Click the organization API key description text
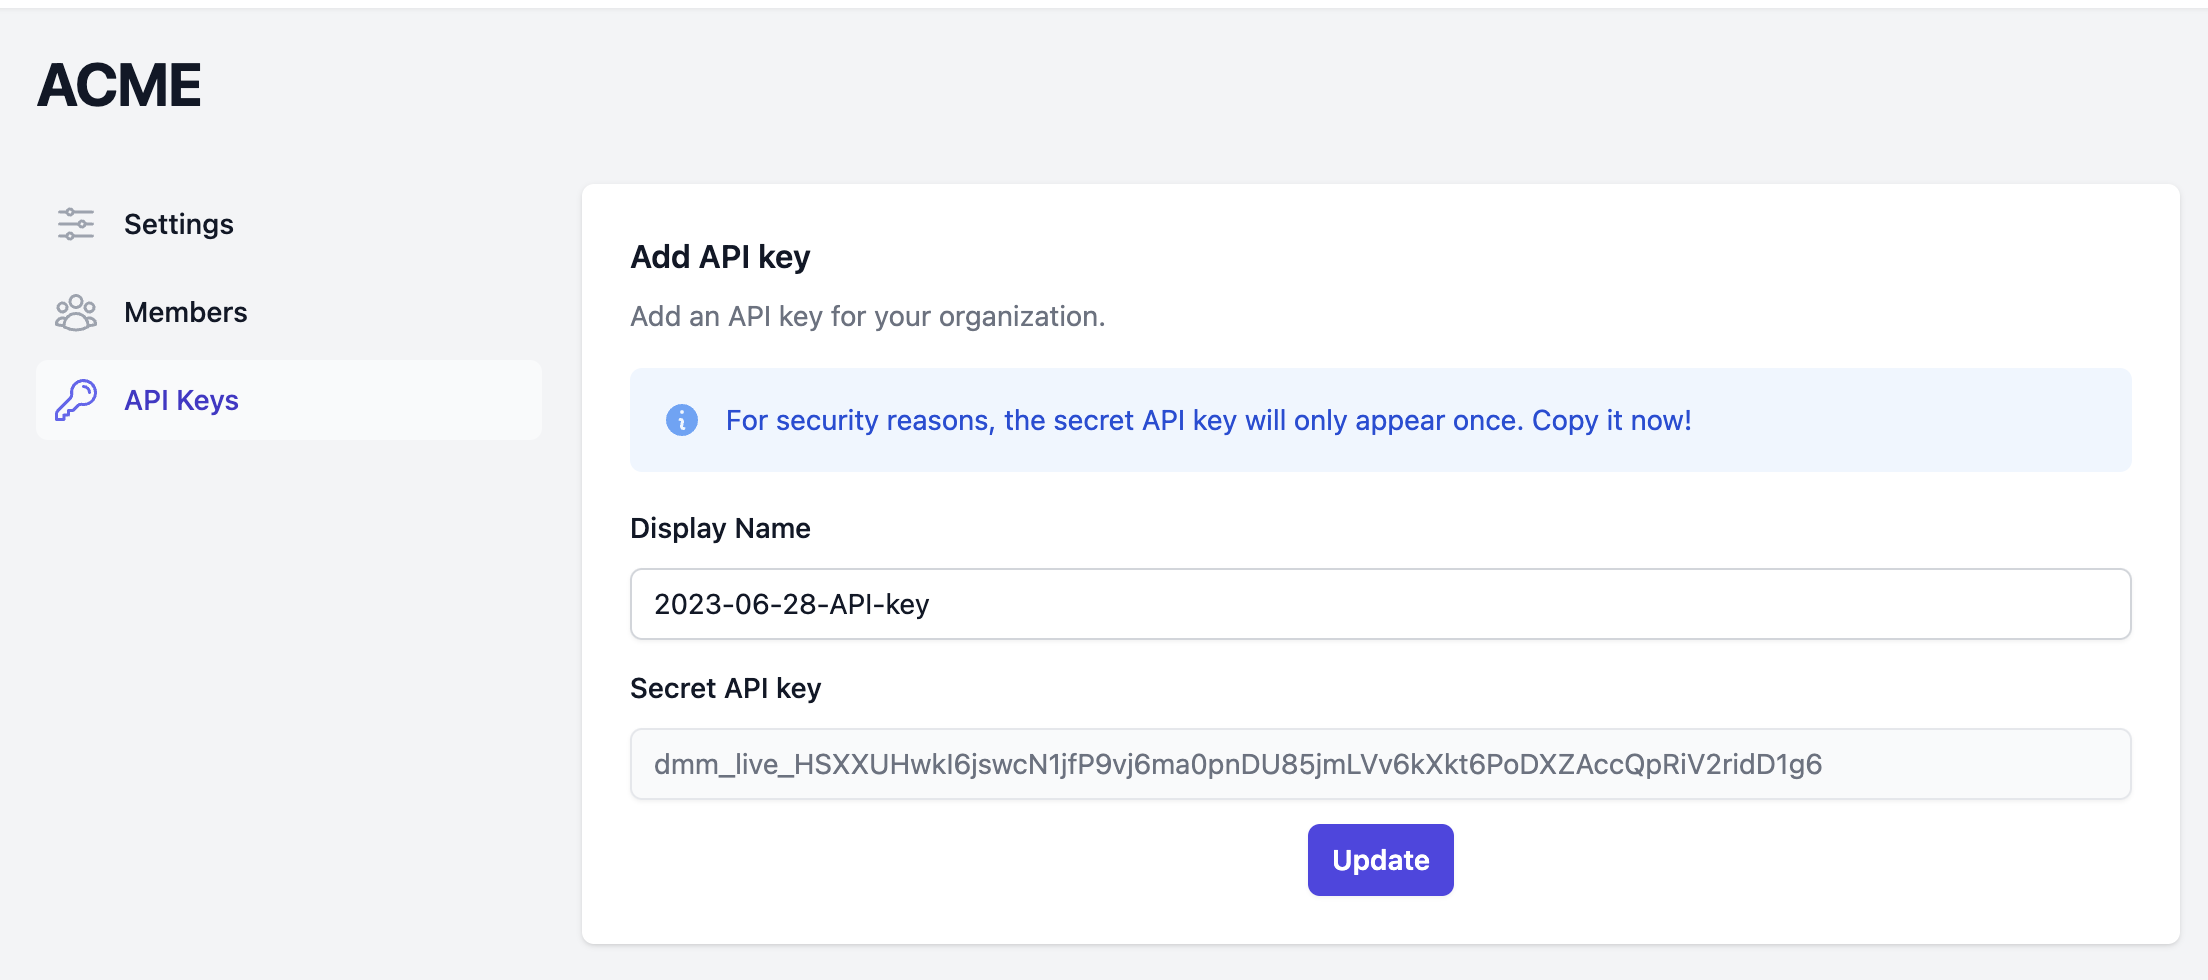Screen dimensions: 2208x980 [x=867, y=316]
